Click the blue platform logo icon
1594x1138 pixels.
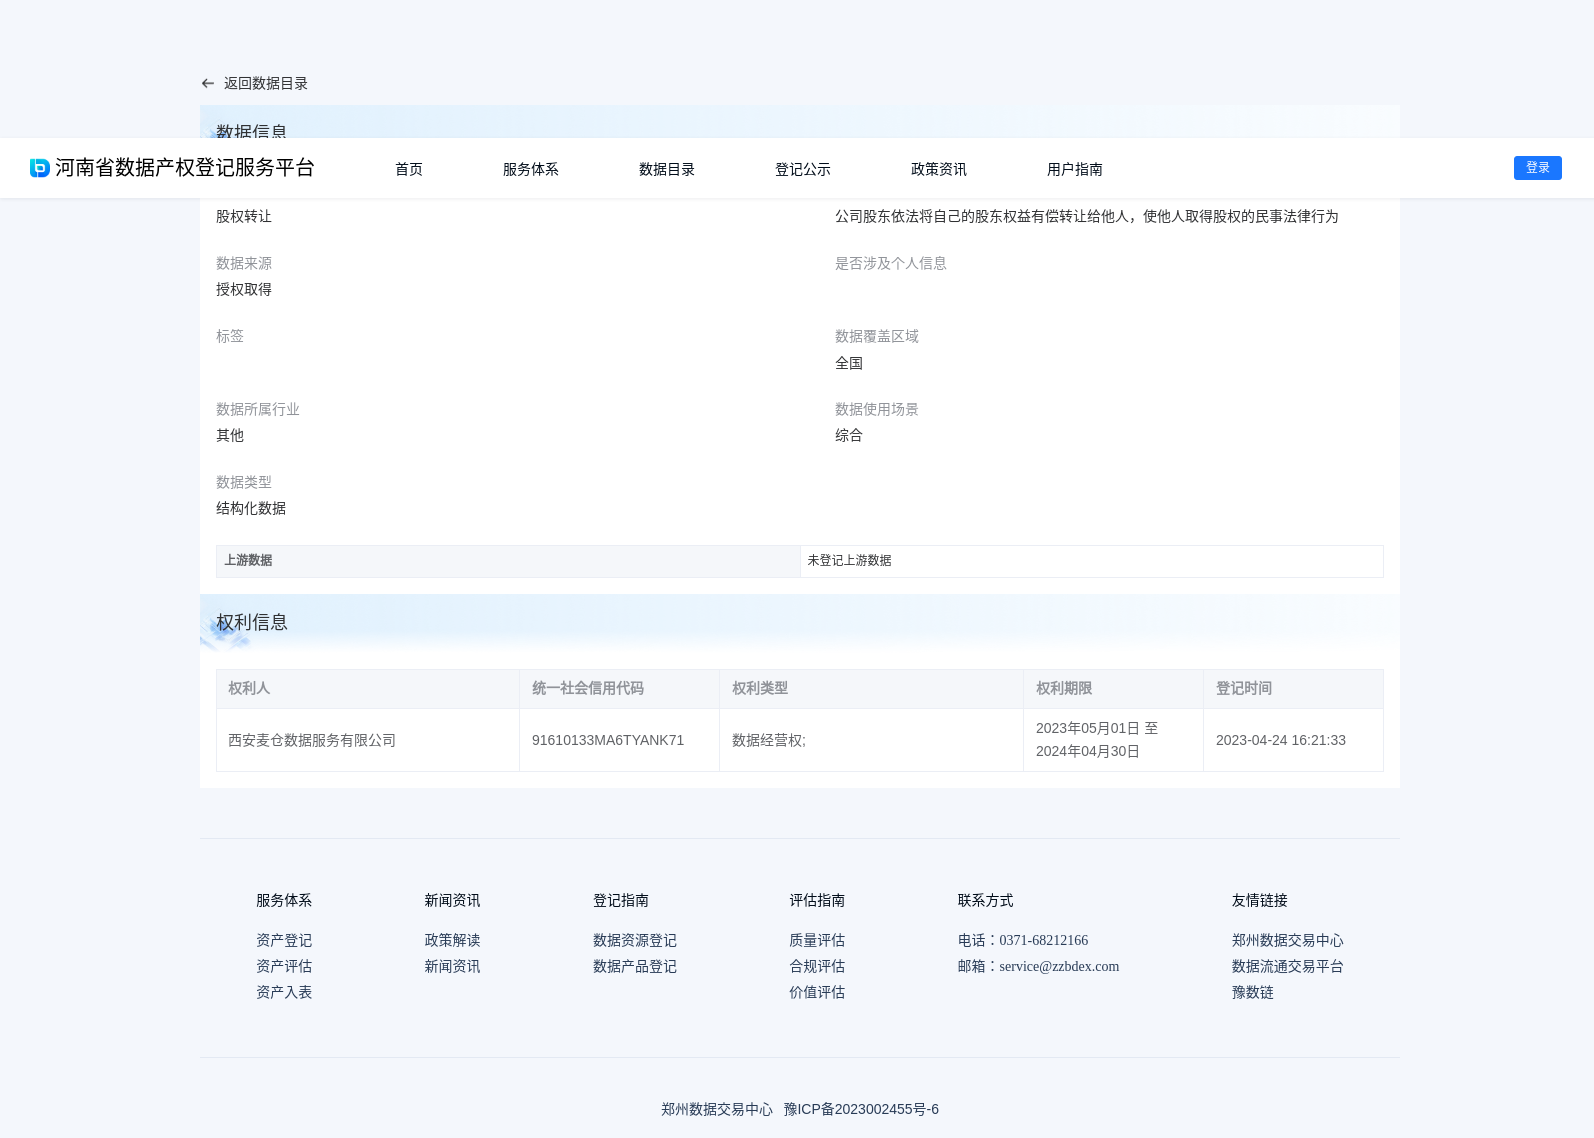click(40, 168)
